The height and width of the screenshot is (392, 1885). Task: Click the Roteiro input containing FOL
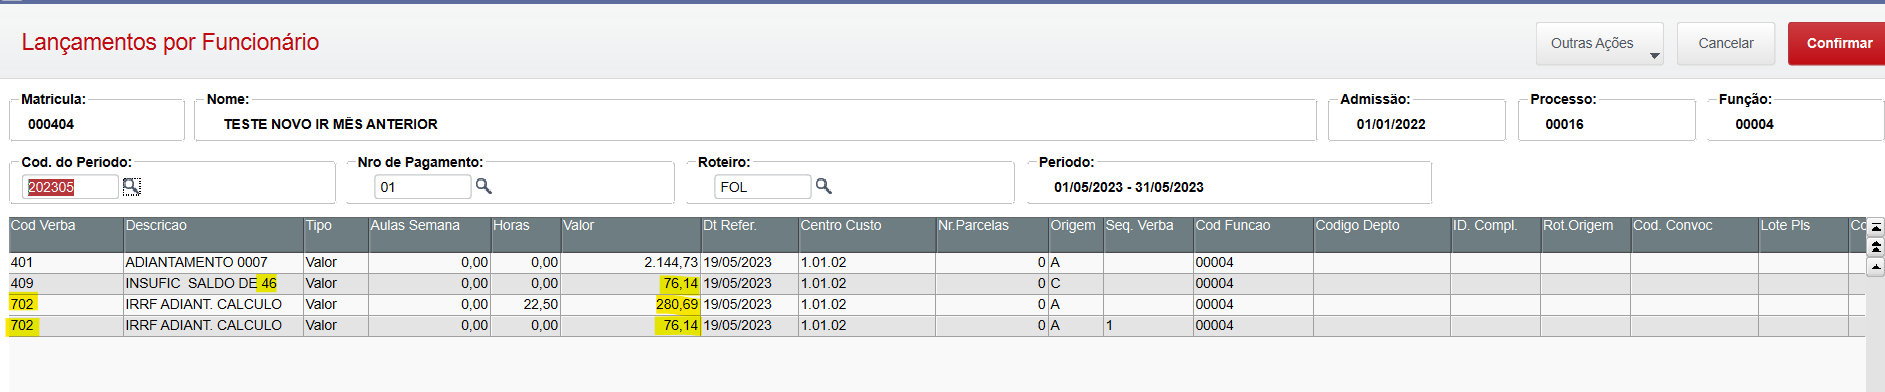point(762,187)
